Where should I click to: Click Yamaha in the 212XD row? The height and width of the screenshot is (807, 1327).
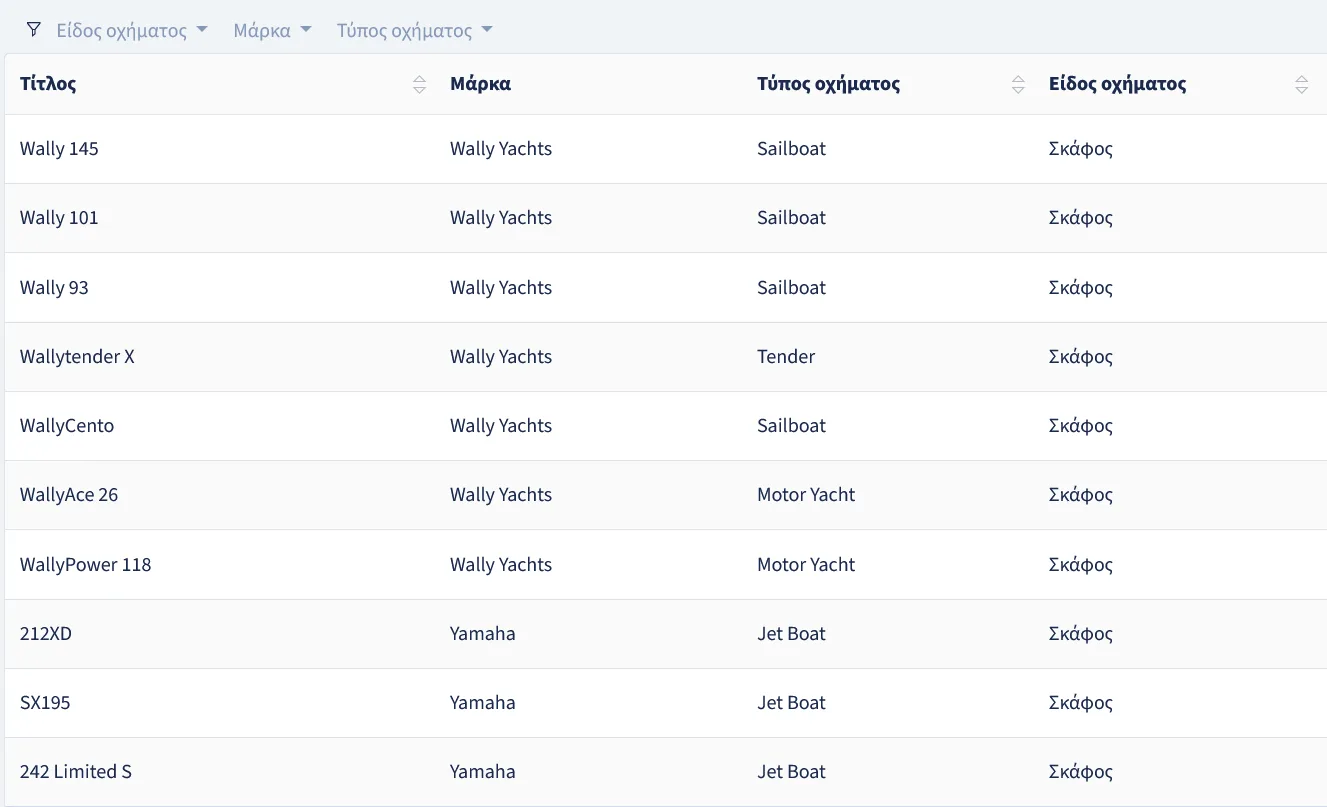click(483, 634)
